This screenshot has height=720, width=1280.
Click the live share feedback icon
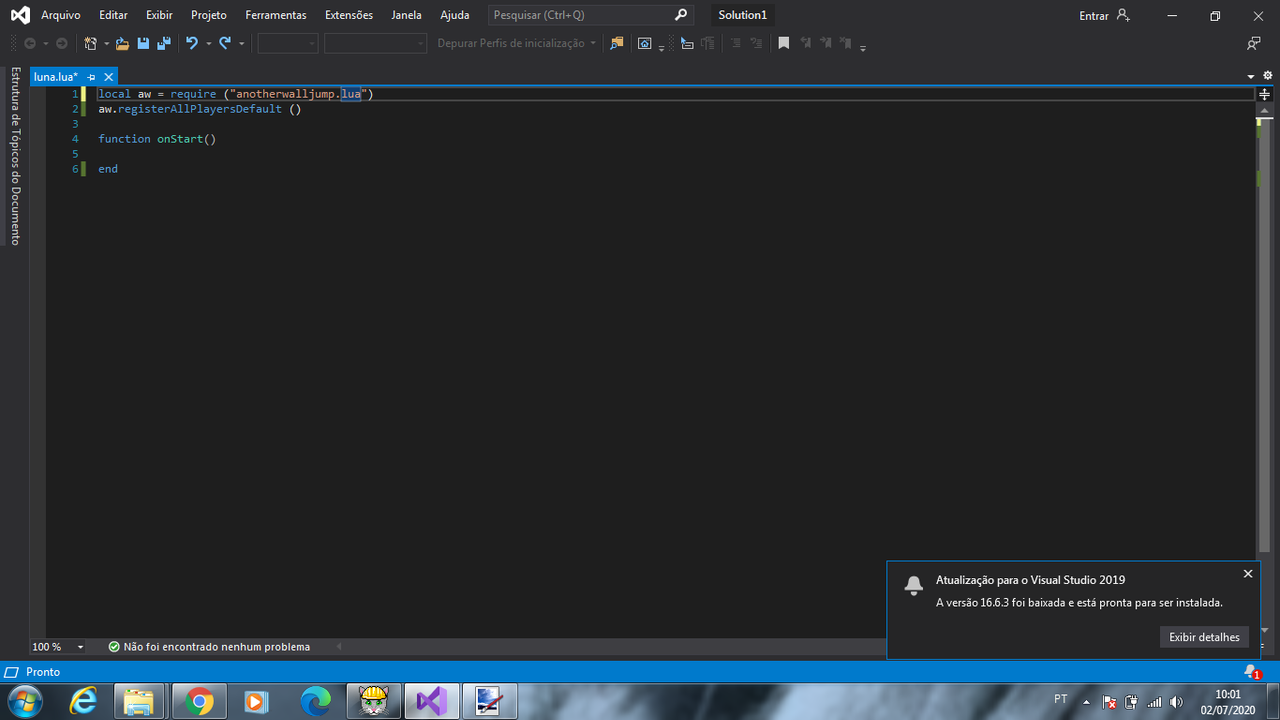(x=1253, y=43)
